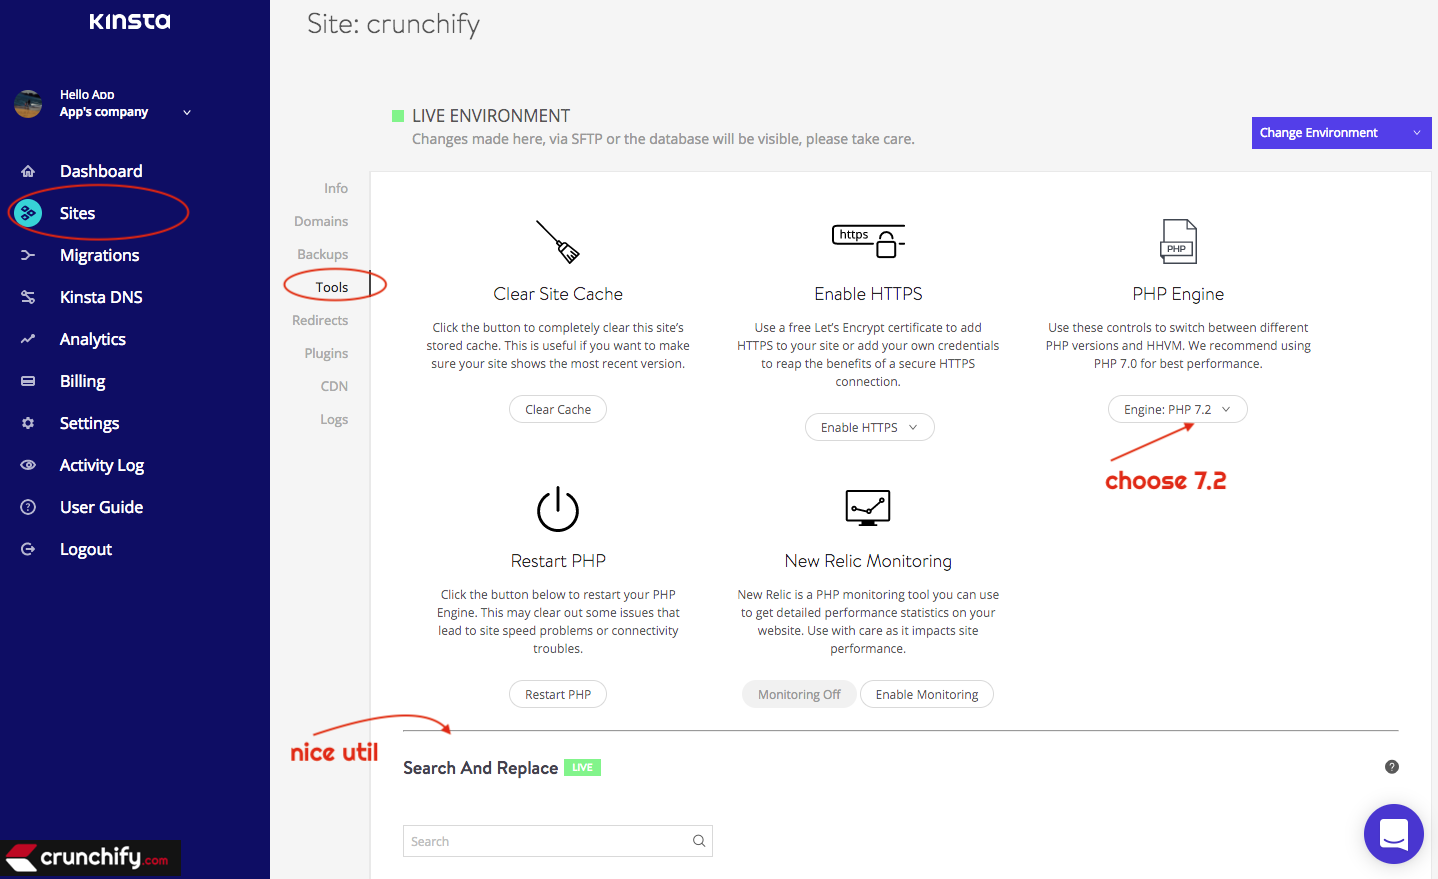This screenshot has height=879, width=1438.
Task: Click the help question mark icon
Action: tap(1391, 767)
